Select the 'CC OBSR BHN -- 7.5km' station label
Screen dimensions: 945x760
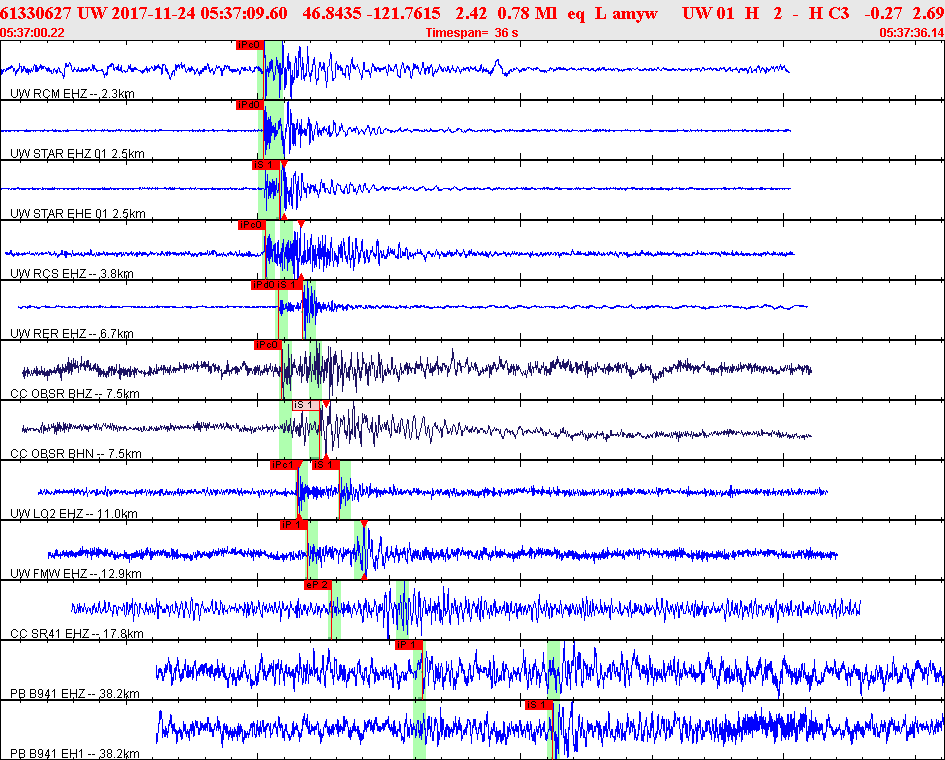pos(76,453)
